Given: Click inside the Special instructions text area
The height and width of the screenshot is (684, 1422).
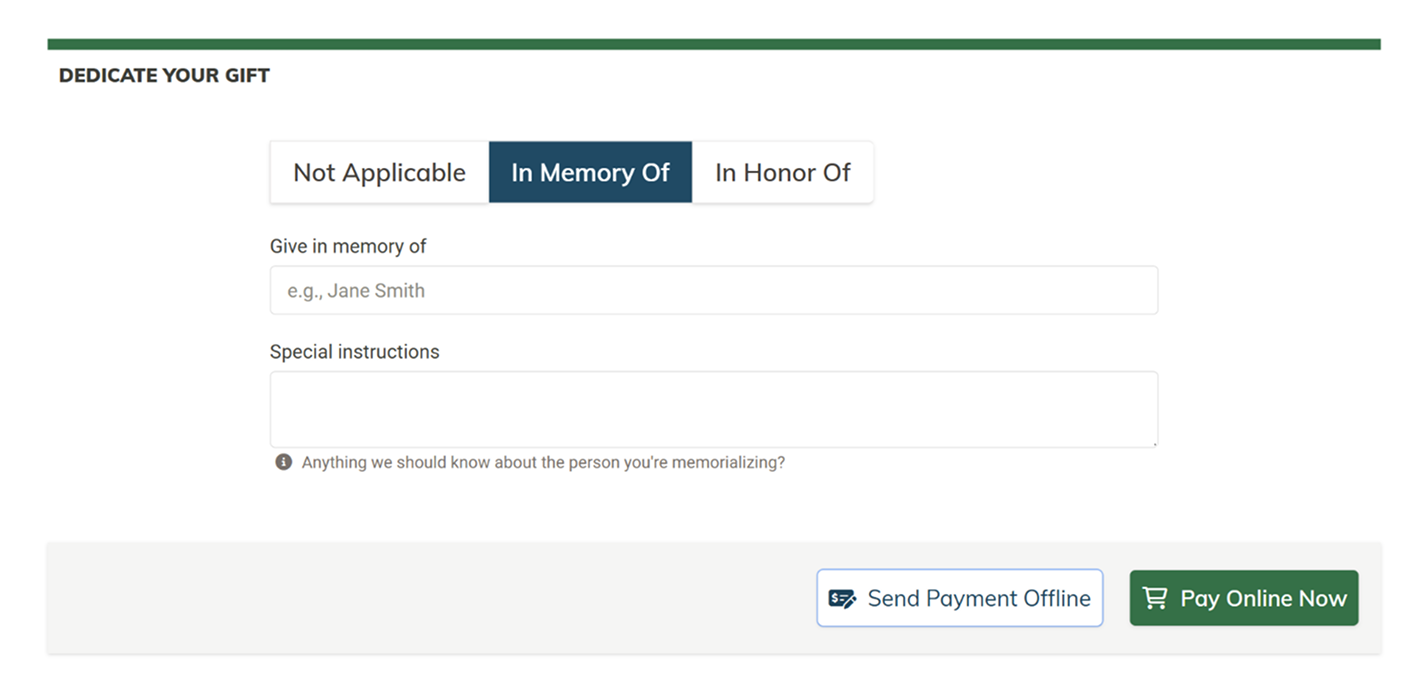Looking at the screenshot, I should click(714, 409).
